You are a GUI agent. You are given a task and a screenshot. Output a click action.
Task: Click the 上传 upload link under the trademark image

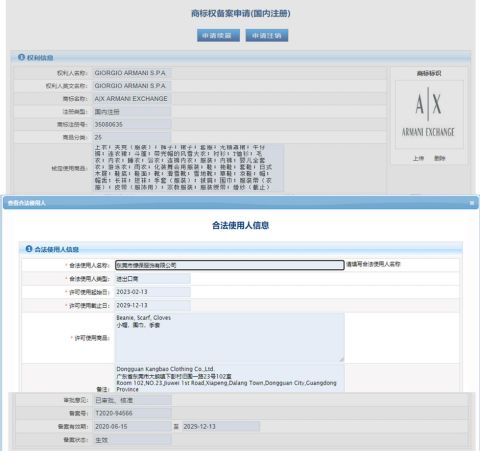tap(418, 158)
